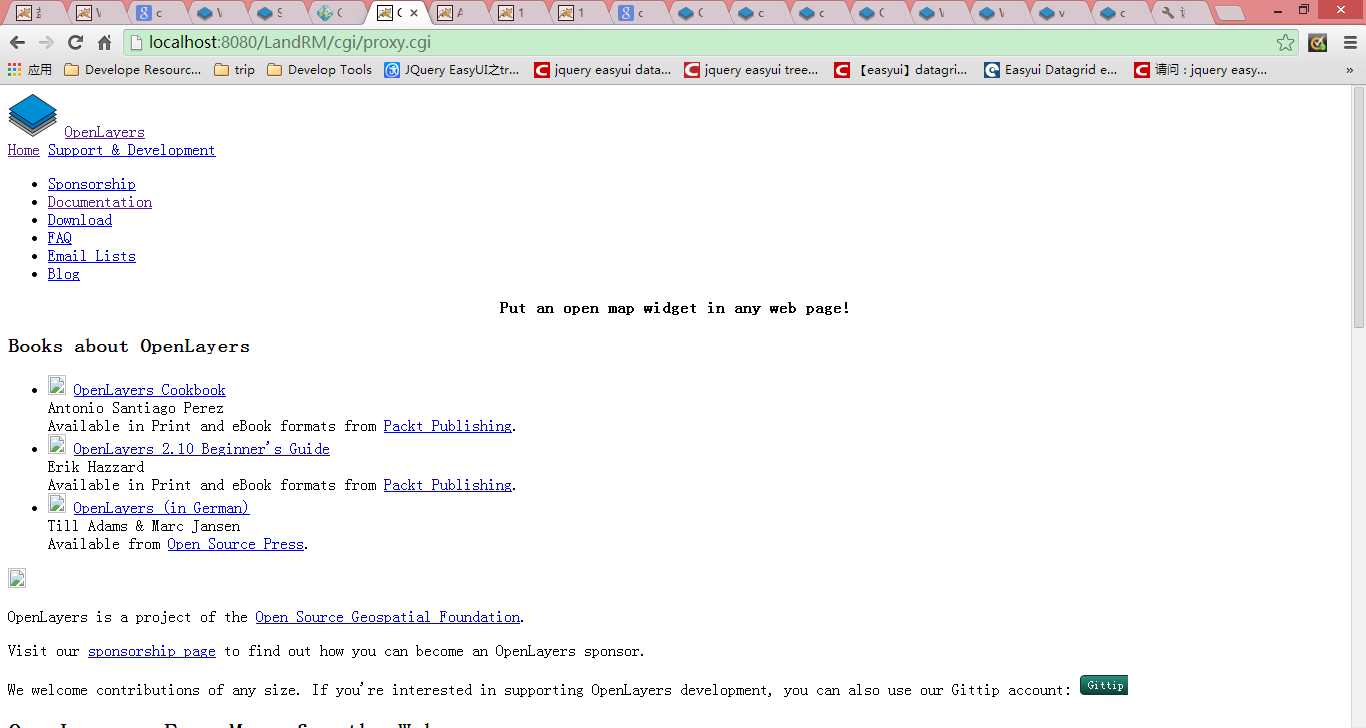The width and height of the screenshot is (1366, 728).
Task: Open the JQuery EasyUI之tr... bookmark
Action: pyautogui.click(x=452, y=70)
